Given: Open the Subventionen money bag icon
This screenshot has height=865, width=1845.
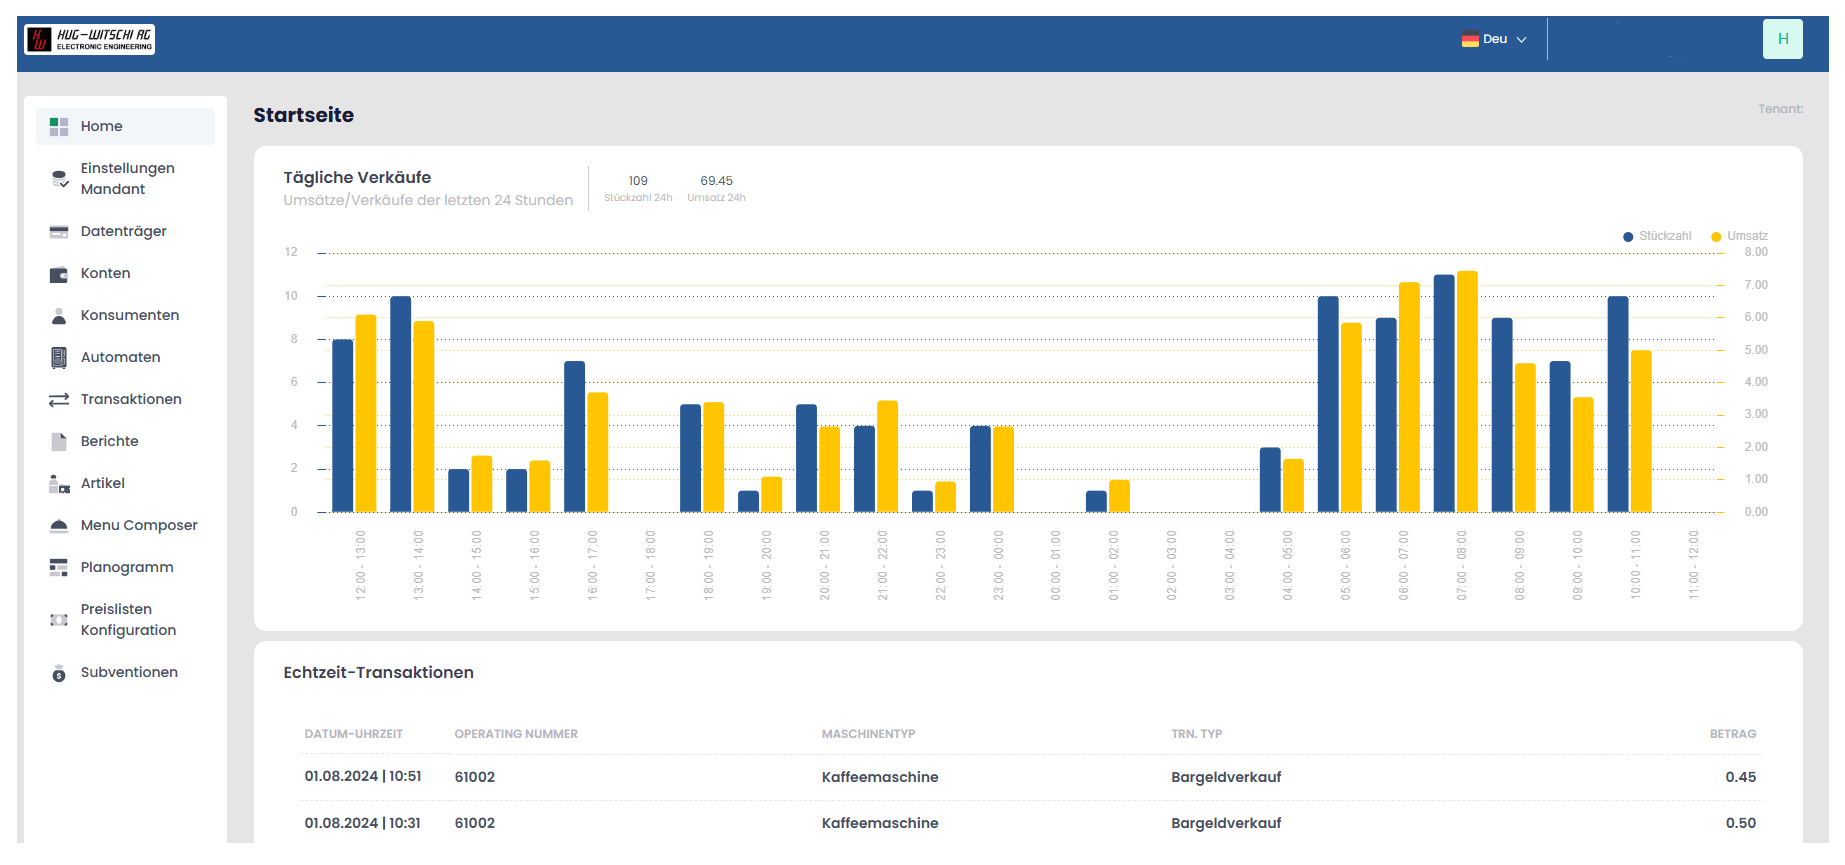Looking at the screenshot, I should (x=59, y=673).
